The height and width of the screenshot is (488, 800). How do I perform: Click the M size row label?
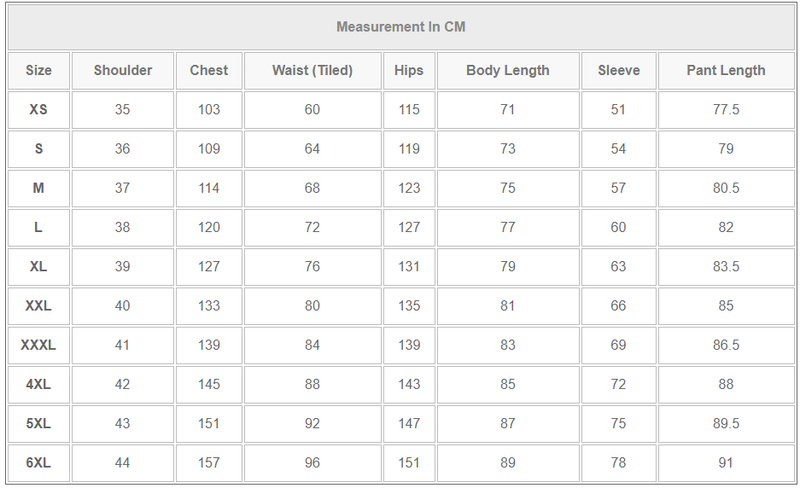click(38, 188)
